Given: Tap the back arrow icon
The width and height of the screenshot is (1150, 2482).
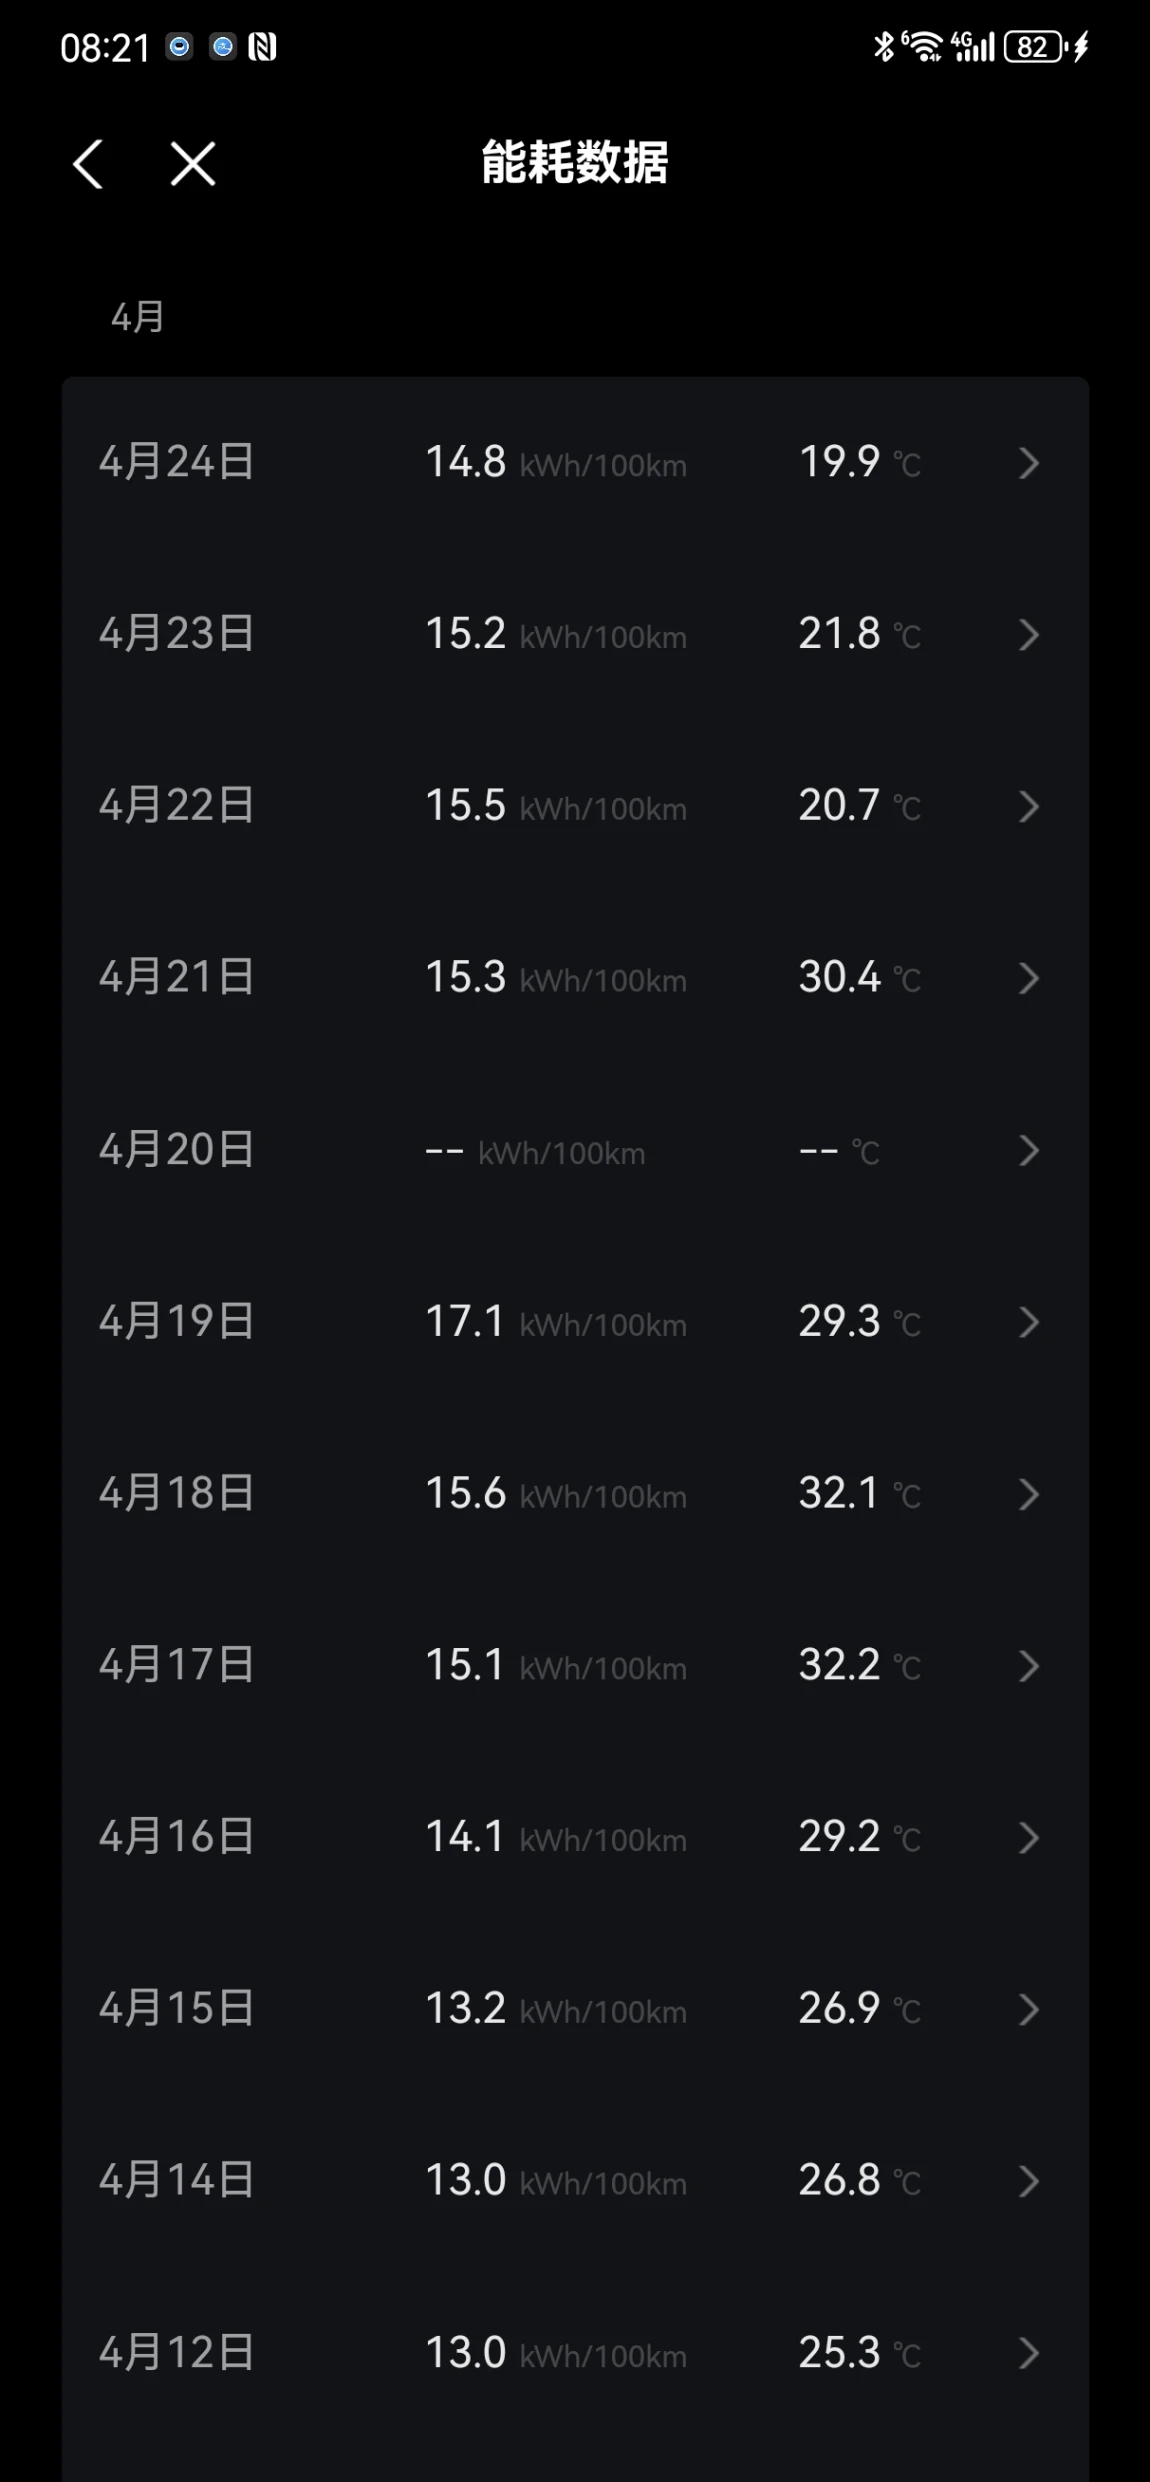Looking at the screenshot, I should (88, 164).
